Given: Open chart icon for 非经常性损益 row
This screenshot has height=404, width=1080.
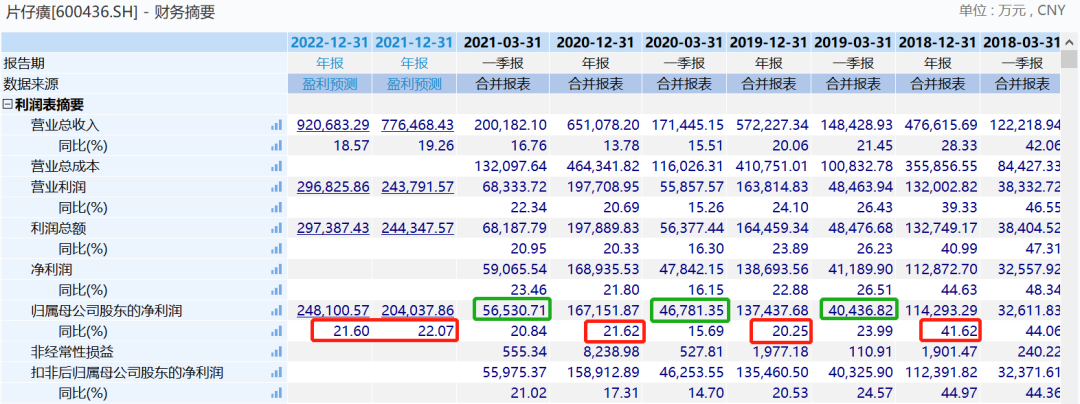Looking at the screenshot, I should pos(277,352).
